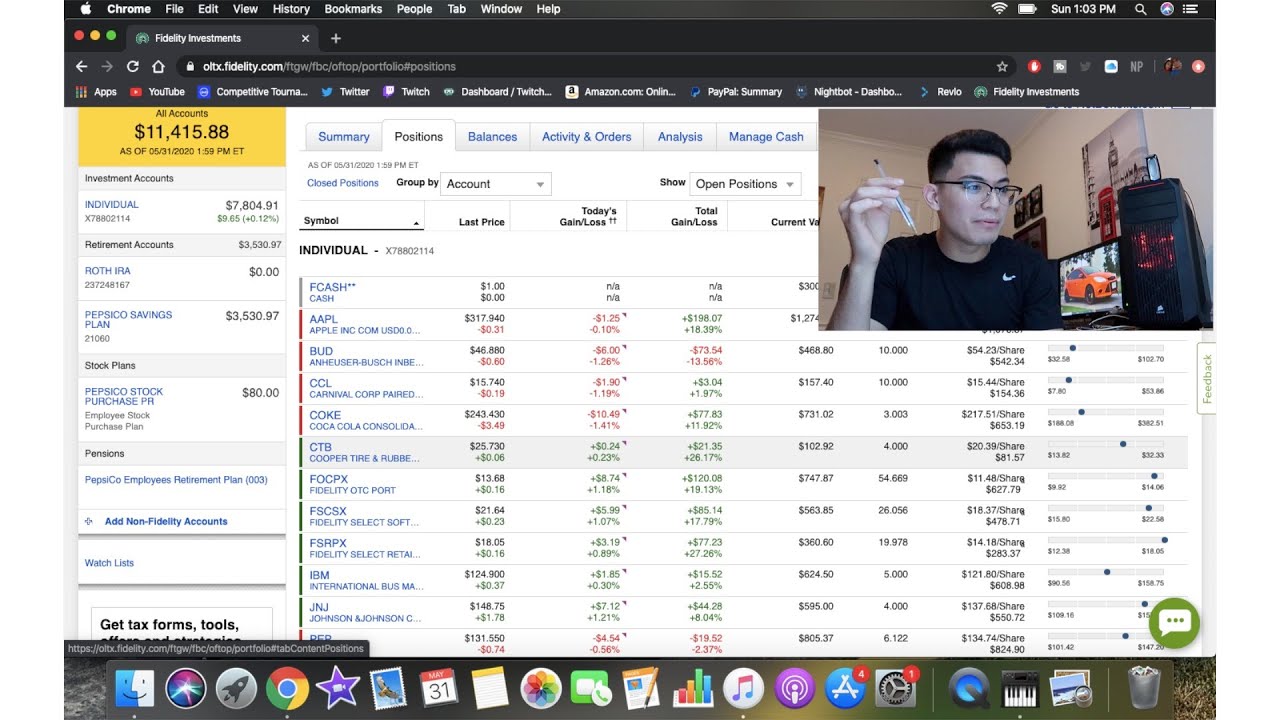The image size is (1280, 720).
Task: Switch to the Summary tab
Action: [344, 137]
